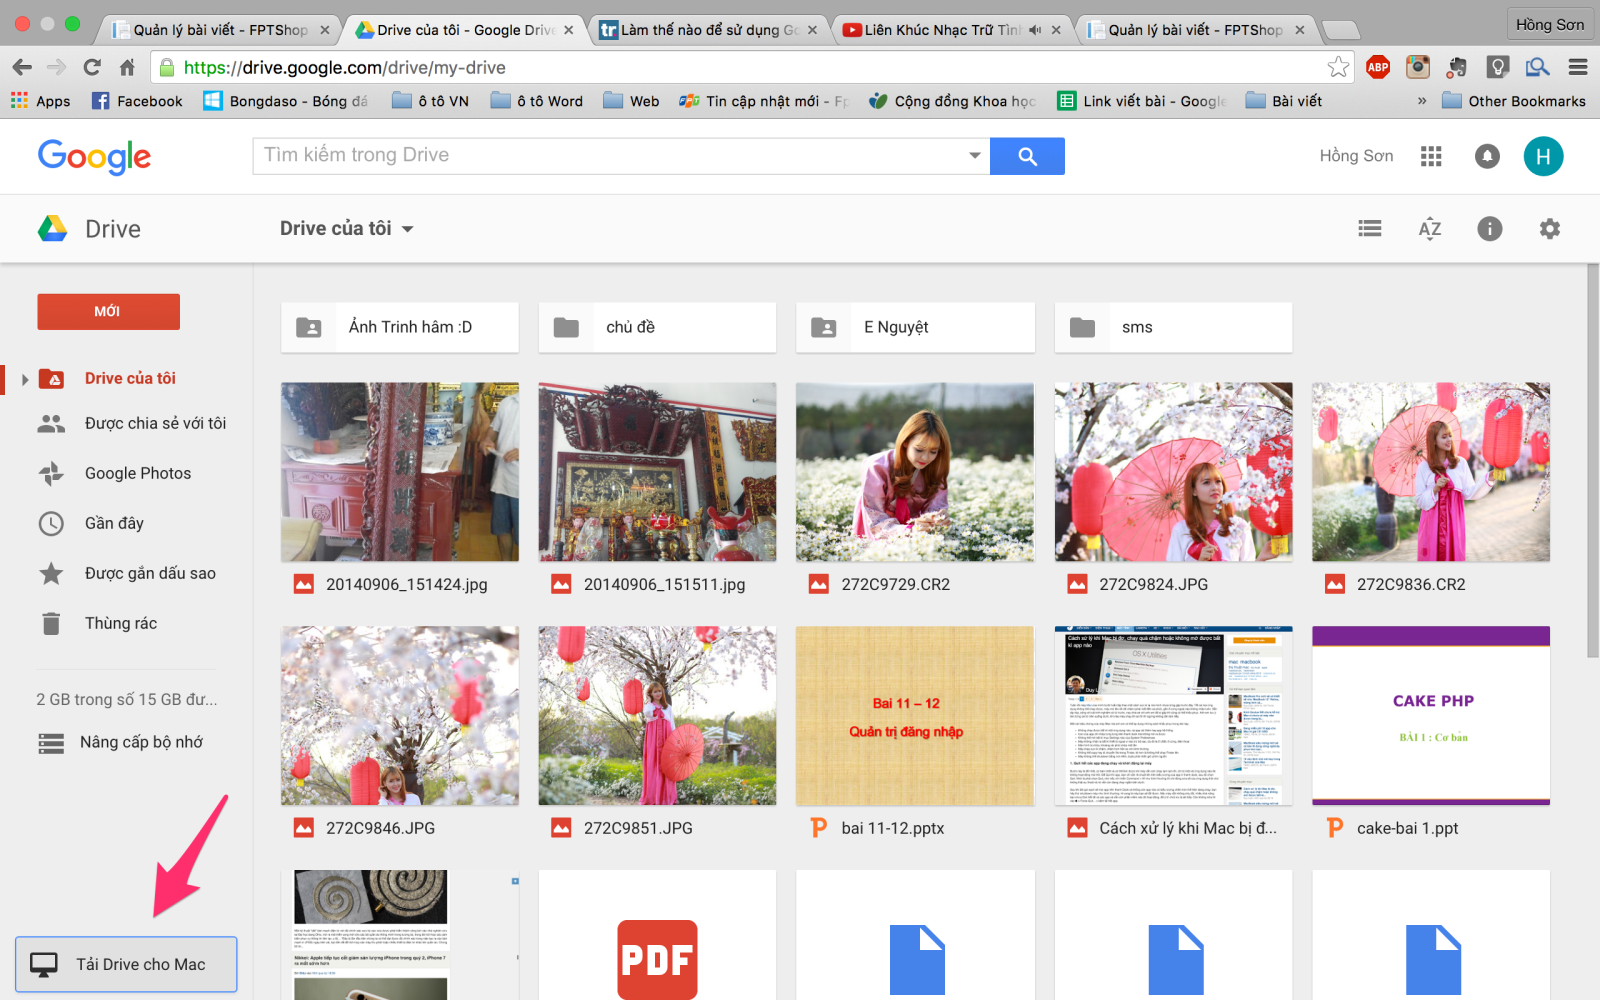Show file details with the info icon
The width and height of the screenshot is (1600, 1000).
tap(1489, 228)
